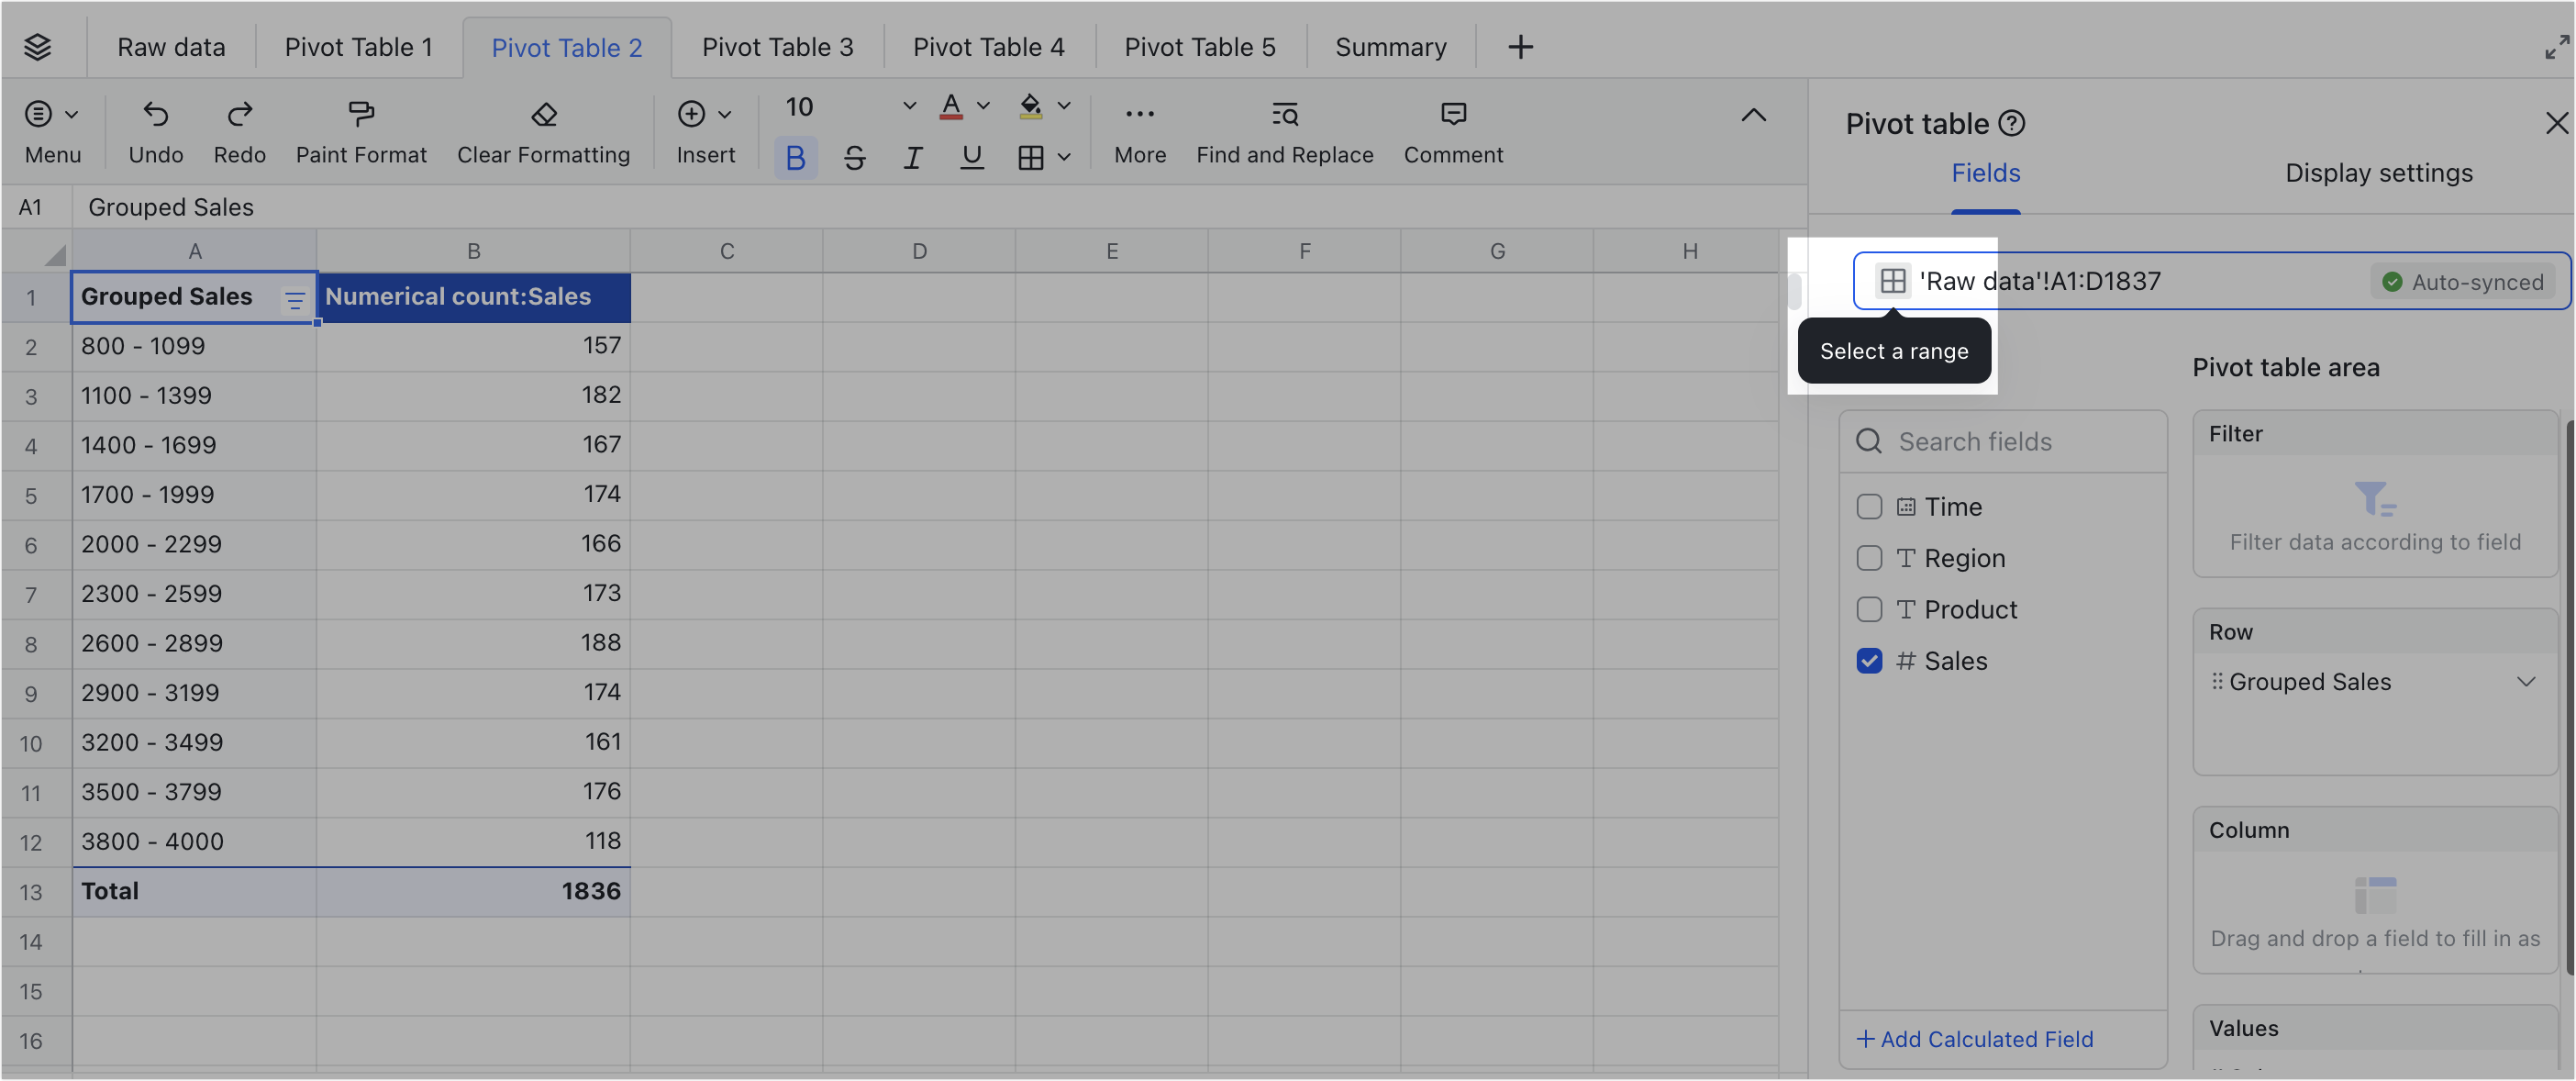The width and height of the screenshot is (2576, 1081).
Task: Click the Undo icon
Action: (155, 114)
